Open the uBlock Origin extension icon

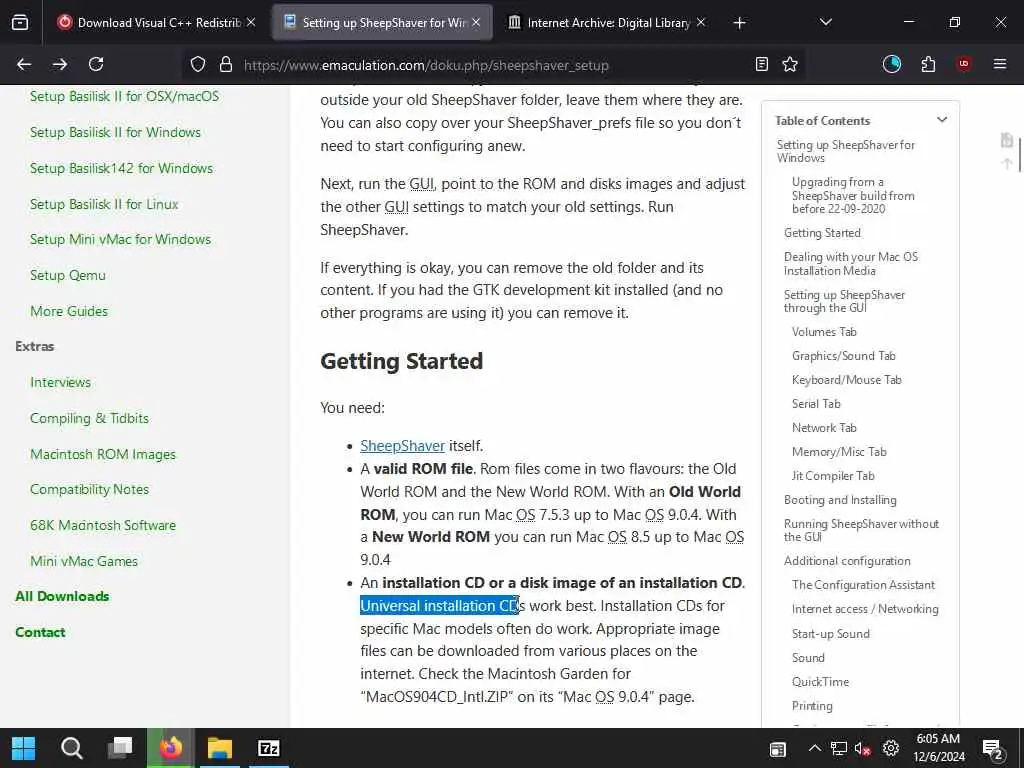964,64
